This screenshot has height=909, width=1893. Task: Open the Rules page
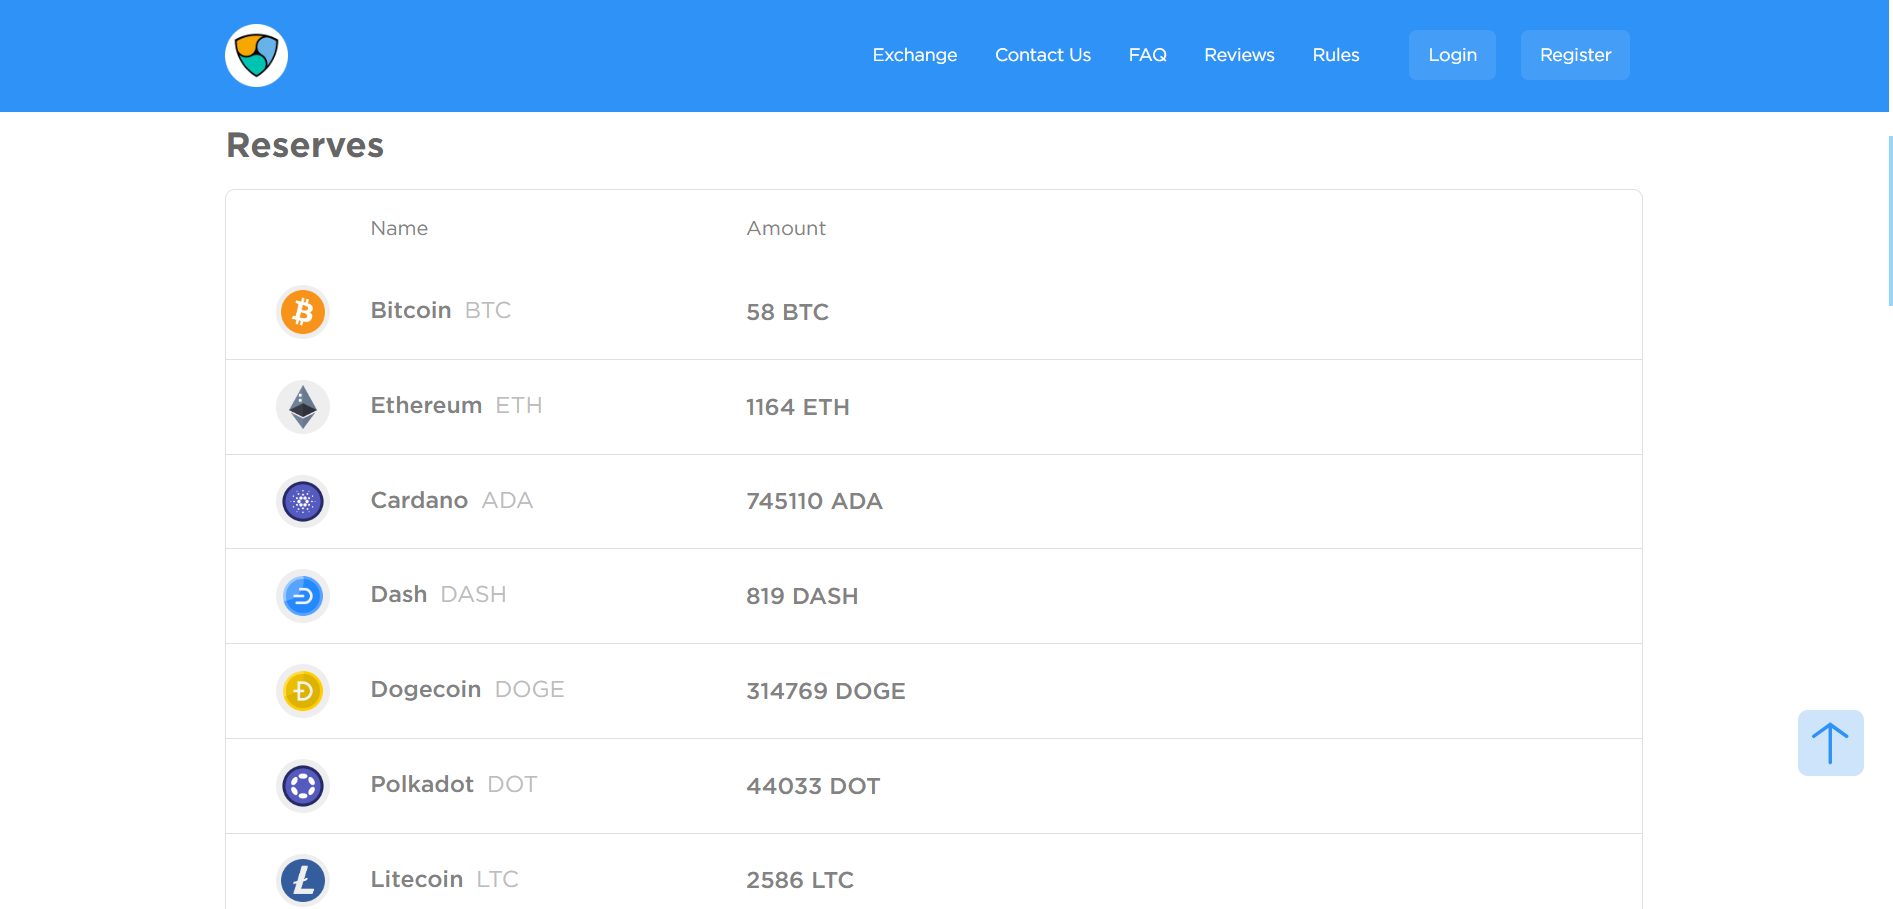tap(1336, 55)
